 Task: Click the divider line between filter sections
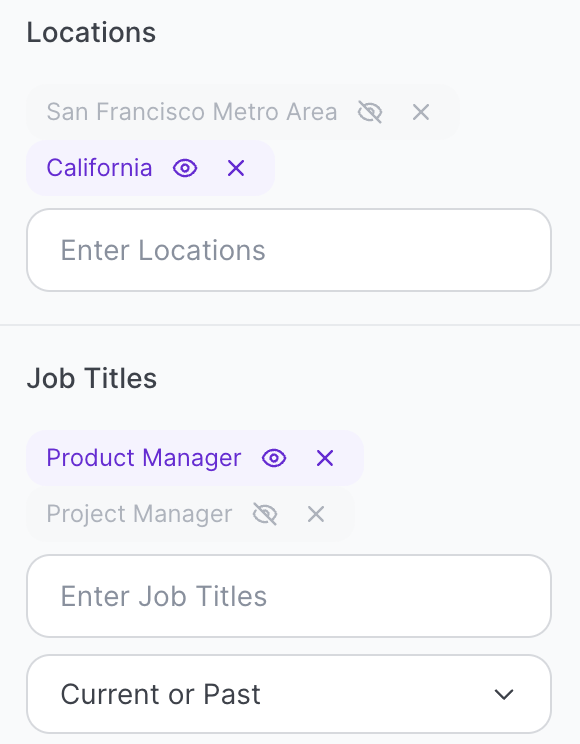tap(290, 325)
